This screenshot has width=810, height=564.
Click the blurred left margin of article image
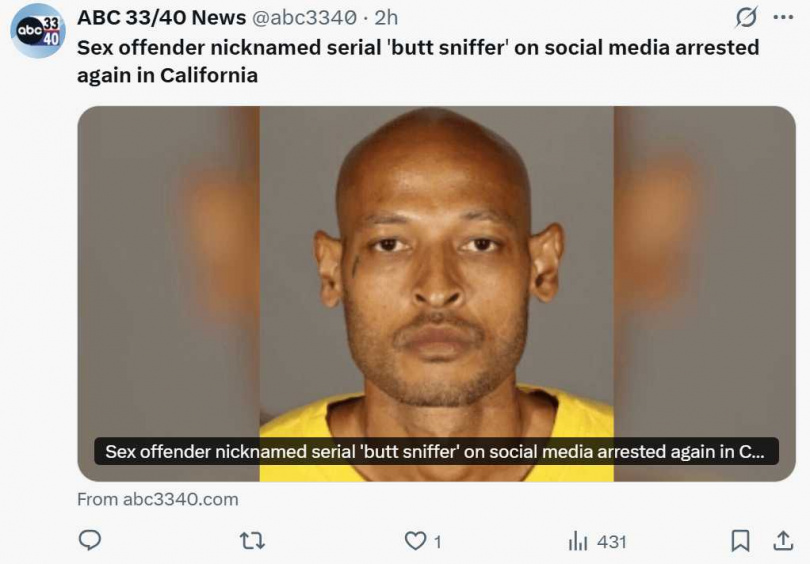click(x=168, y=294)
